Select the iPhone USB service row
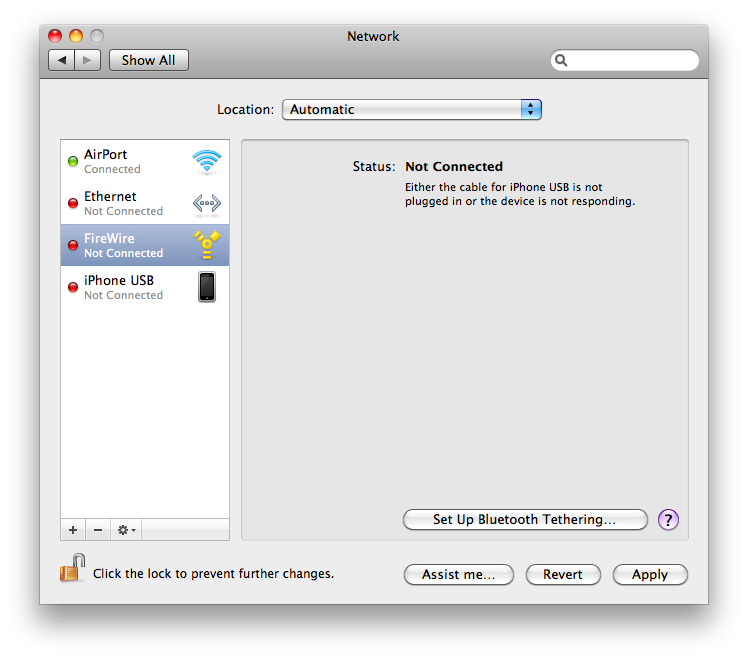 pos(145,287)
